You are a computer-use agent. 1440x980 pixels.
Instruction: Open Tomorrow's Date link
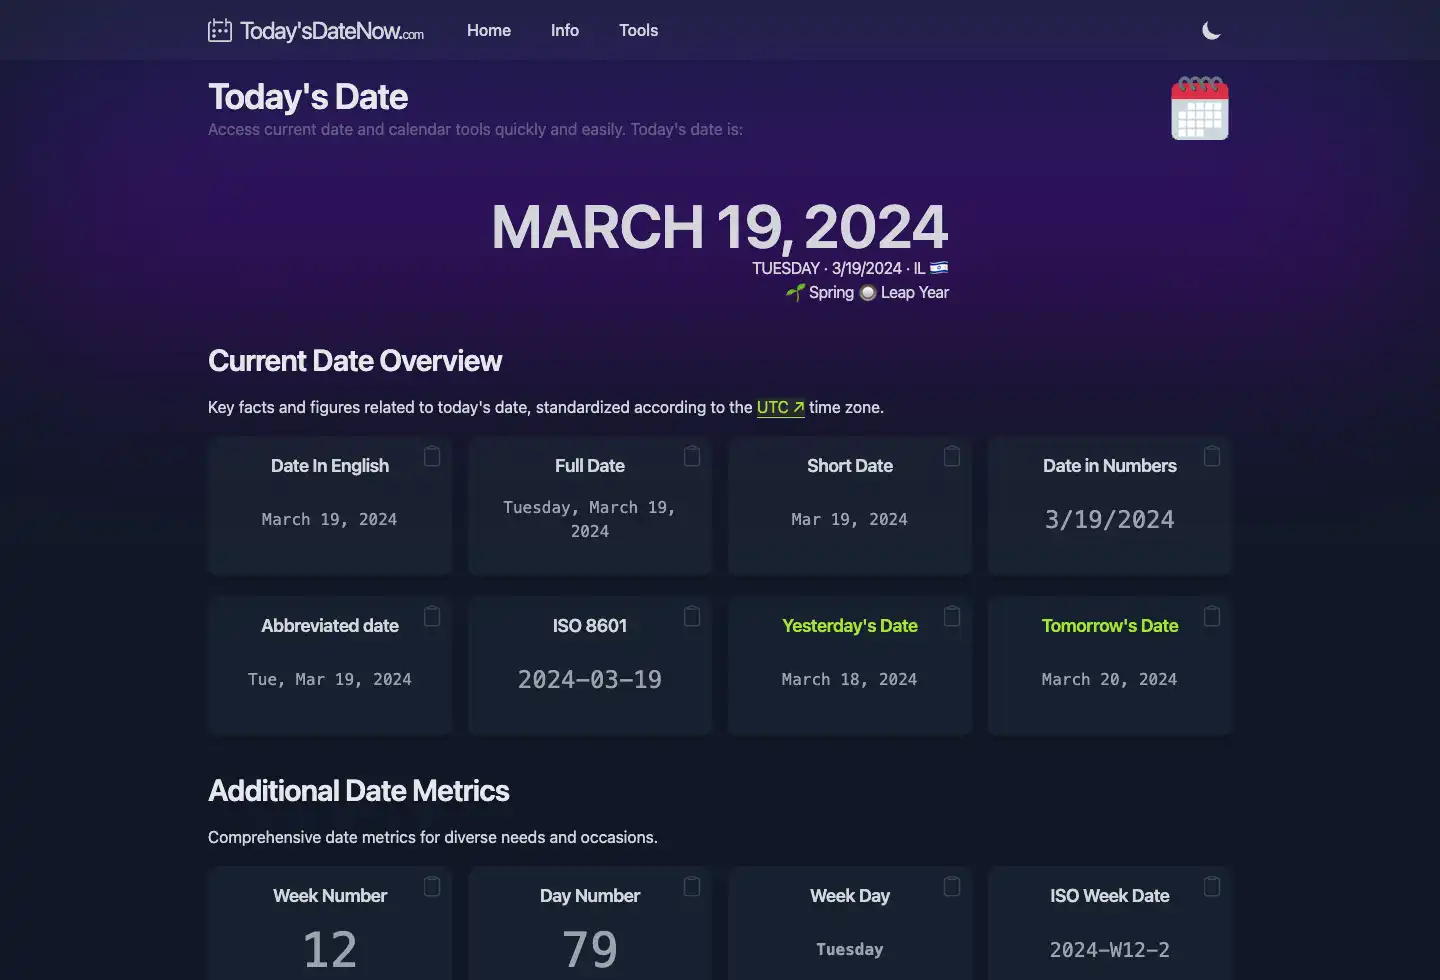point(1109,626)
